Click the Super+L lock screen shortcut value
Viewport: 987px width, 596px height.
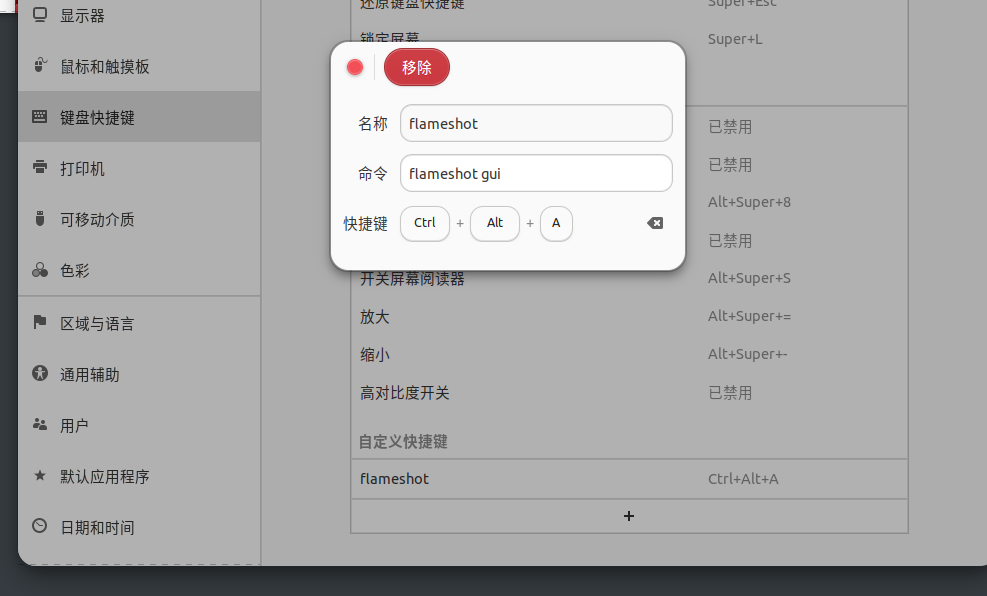click(x=735, y=39)
